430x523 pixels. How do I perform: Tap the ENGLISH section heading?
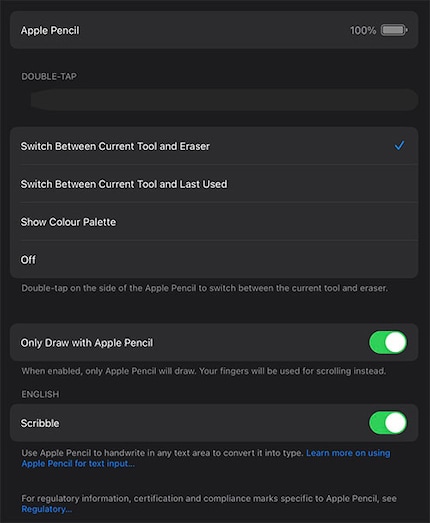click(40, 394)
